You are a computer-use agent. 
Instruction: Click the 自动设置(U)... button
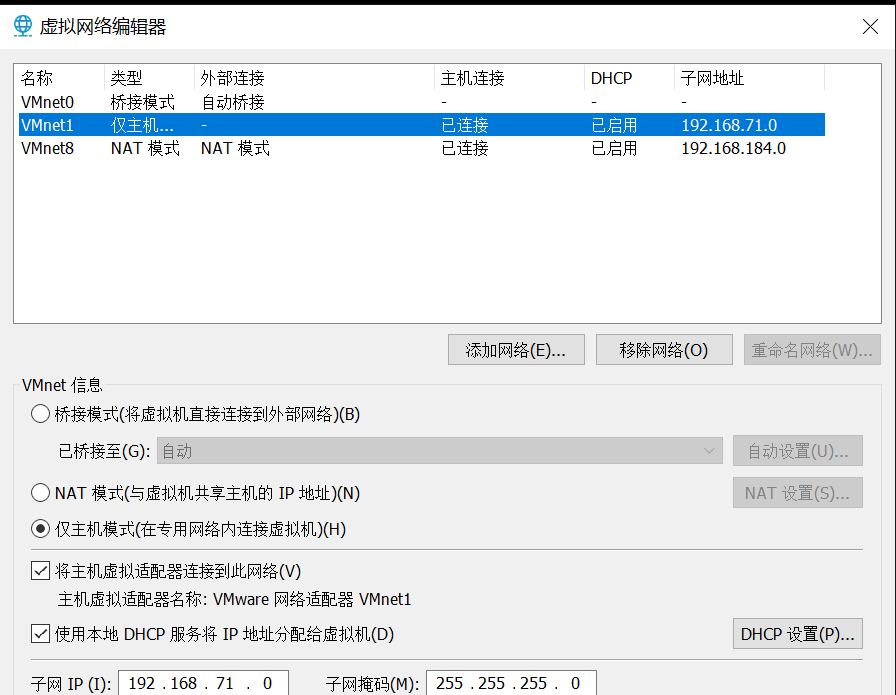(x=798, y=451)
